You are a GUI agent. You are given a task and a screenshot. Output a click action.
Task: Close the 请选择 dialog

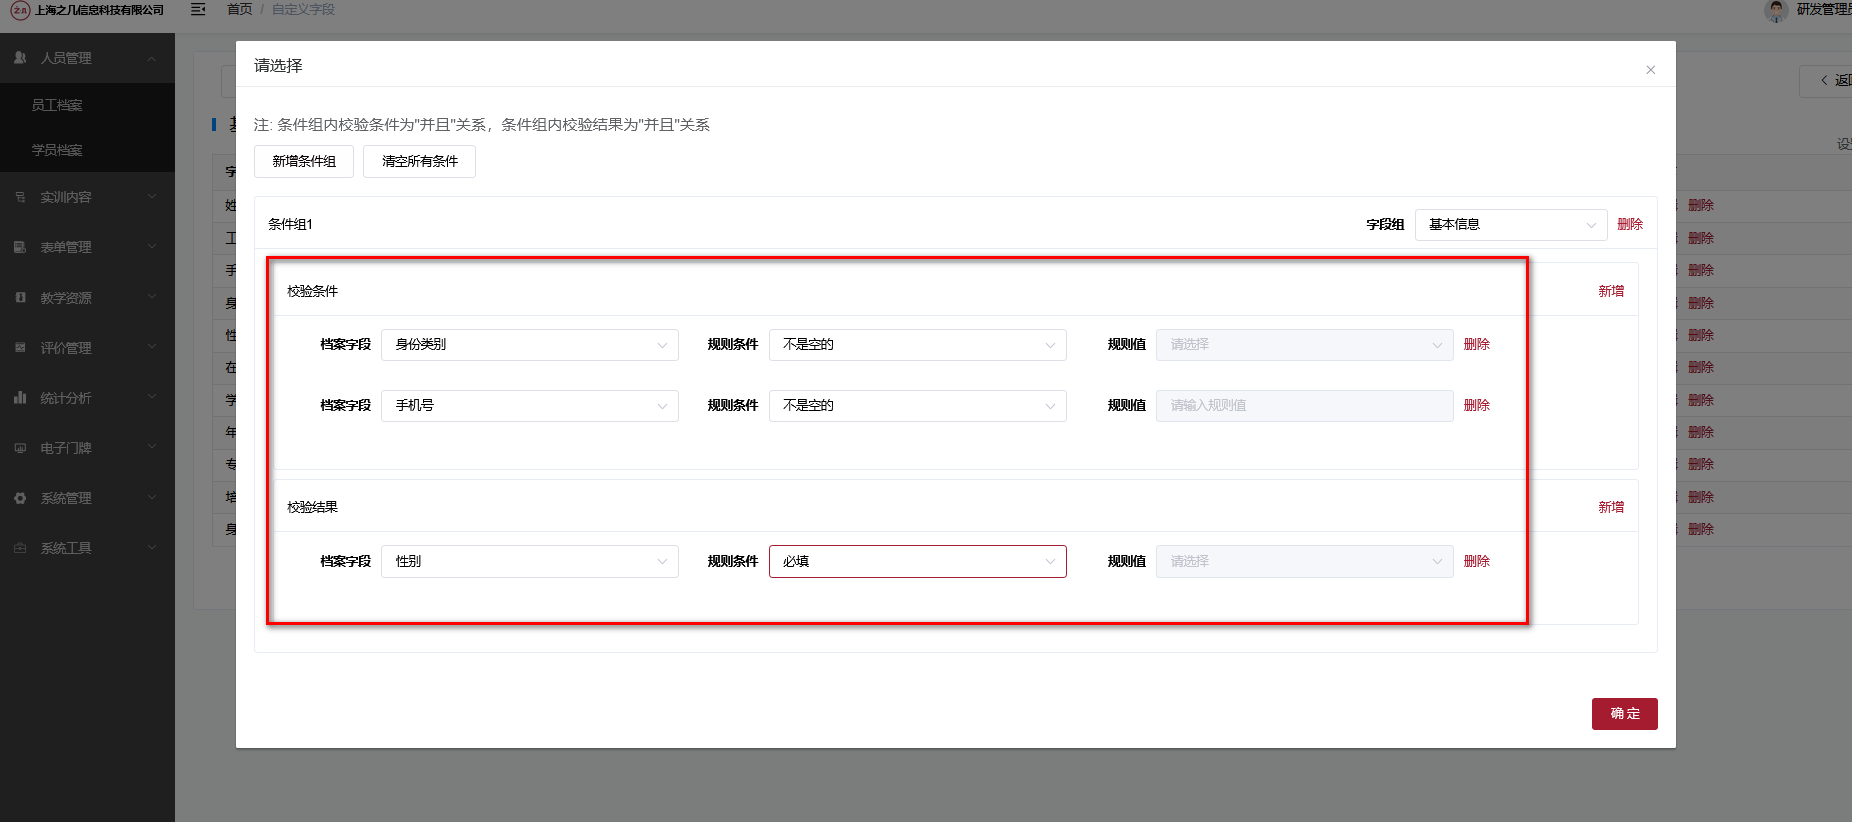pyautogui.click(x=1650, y=70)
